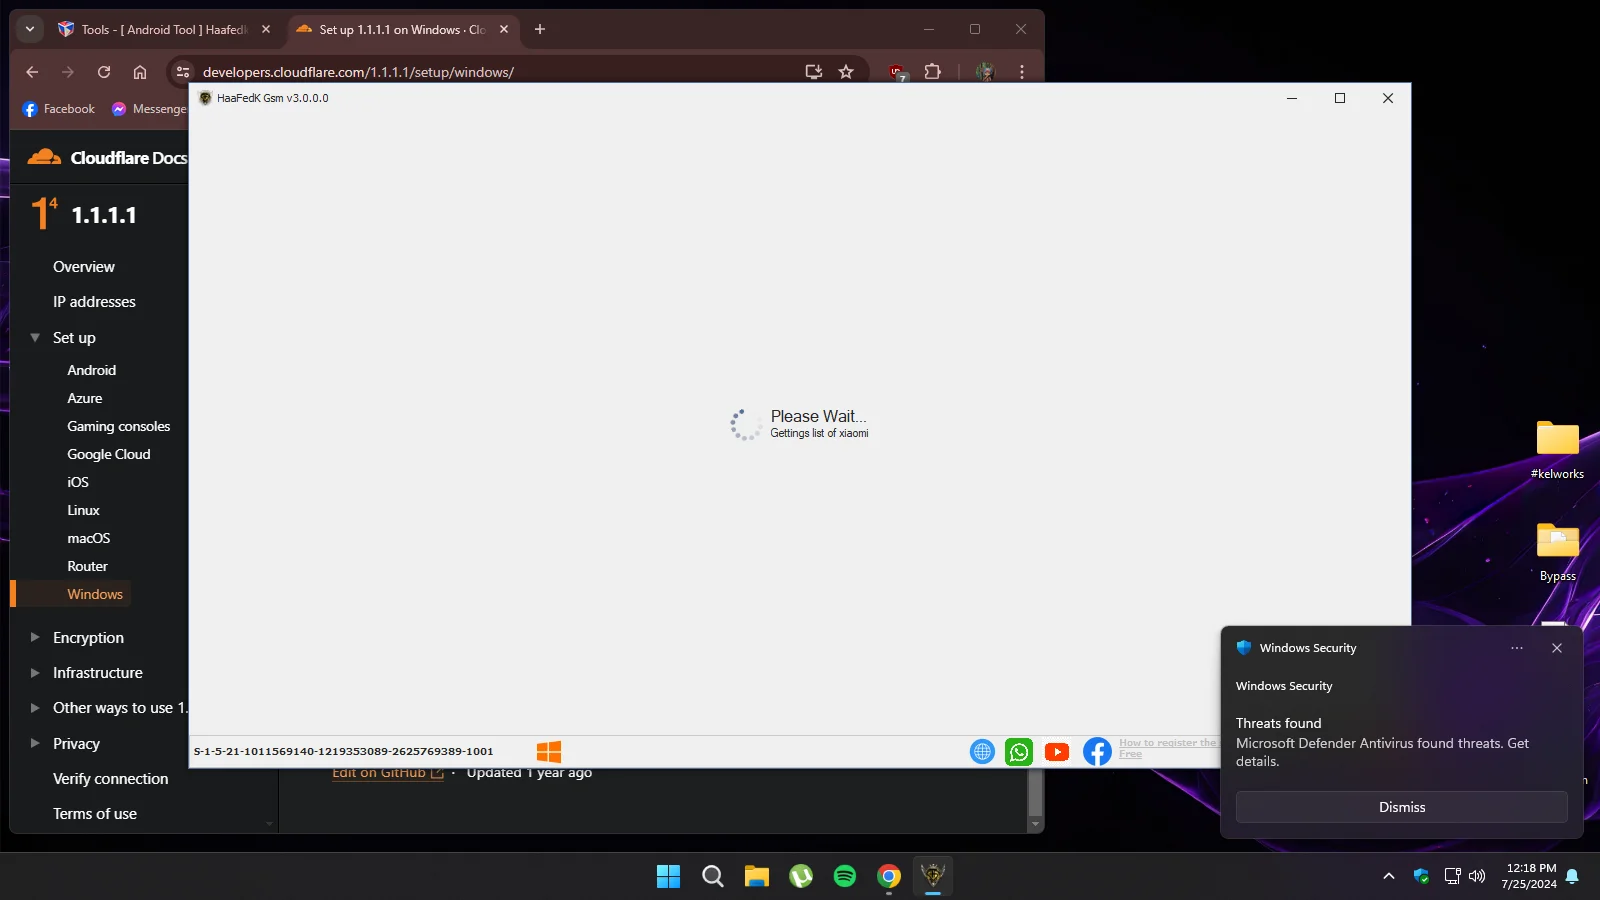Expand the Encryption section

click(x=35, y=637)
